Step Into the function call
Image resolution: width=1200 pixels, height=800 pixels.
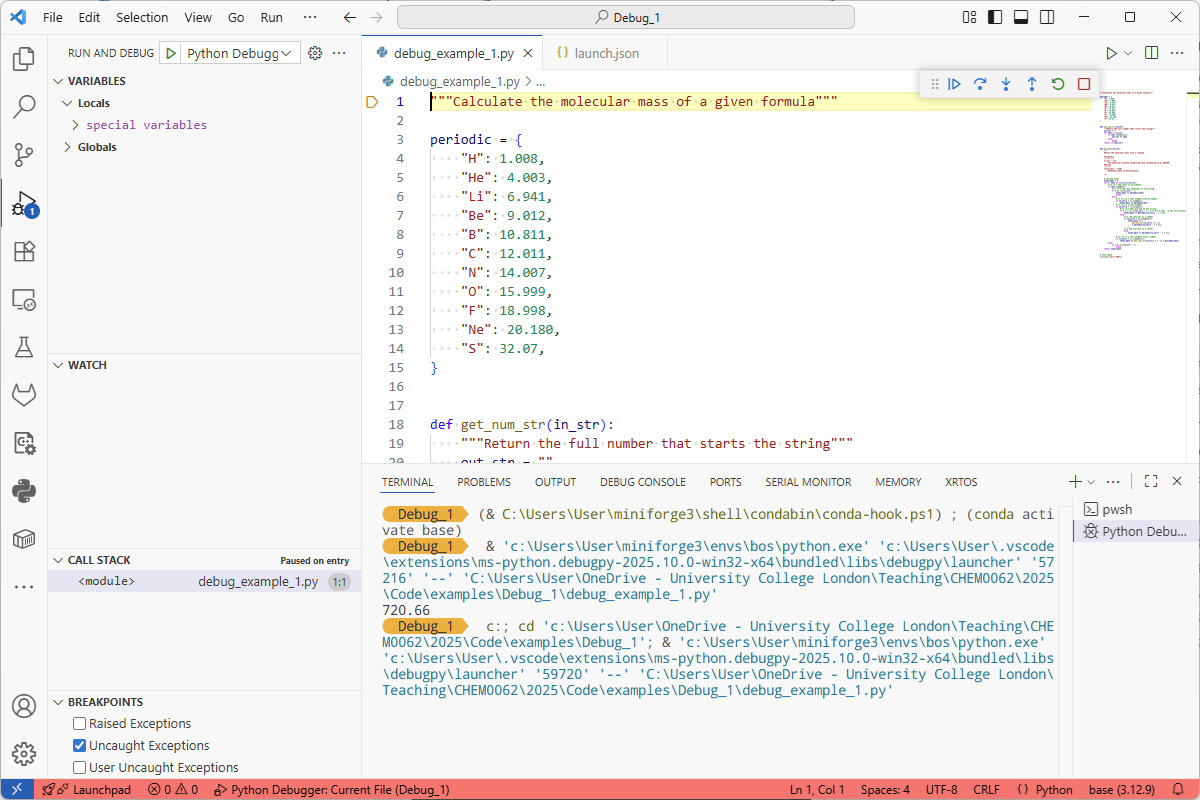1006,84
